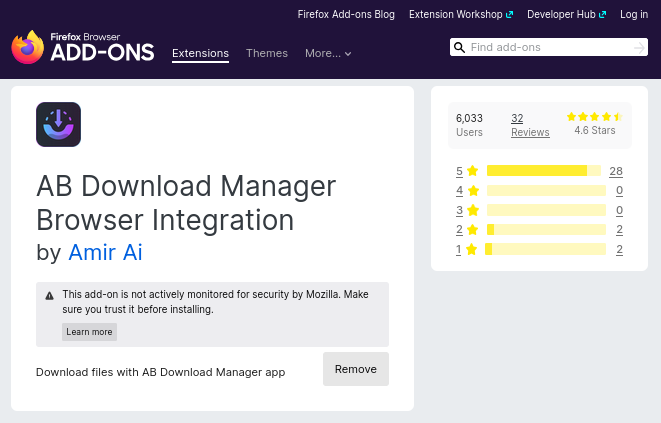Click the star icon in the 4-star row
The width and height of the screenshot is (661, 423).
coord(473,191)
